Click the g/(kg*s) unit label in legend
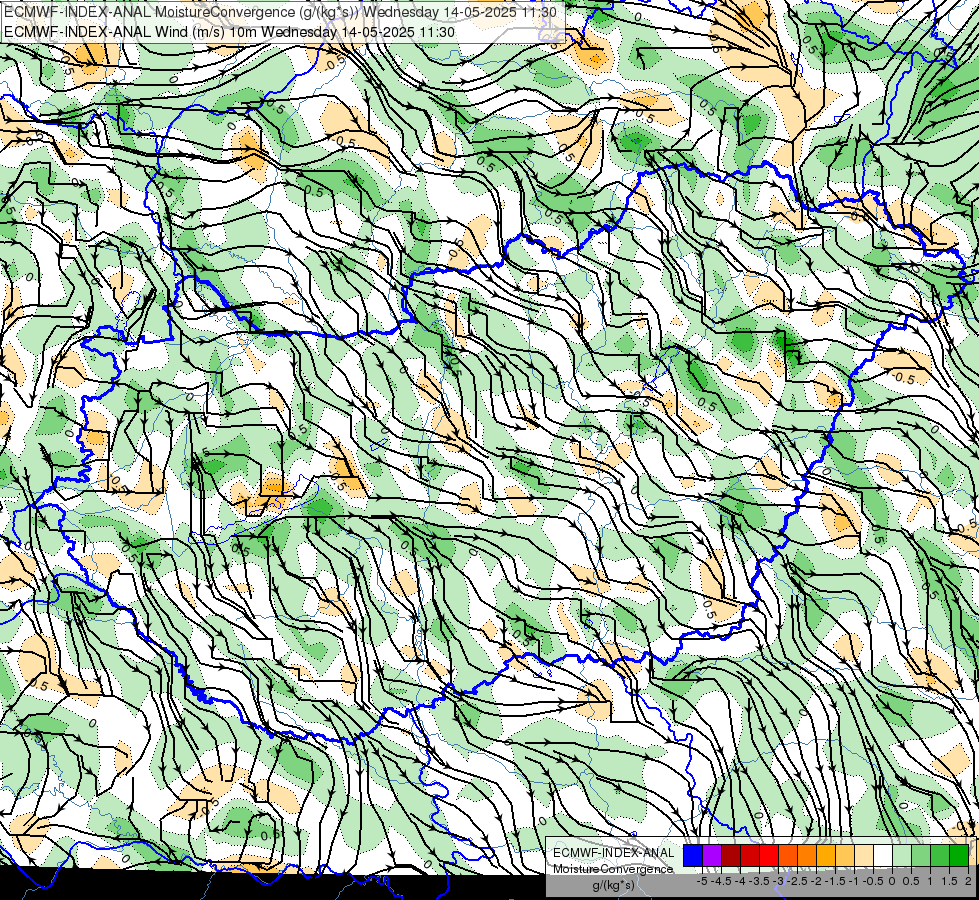The width and height of the screenshot is (979, 900). (x=614, y=885)
